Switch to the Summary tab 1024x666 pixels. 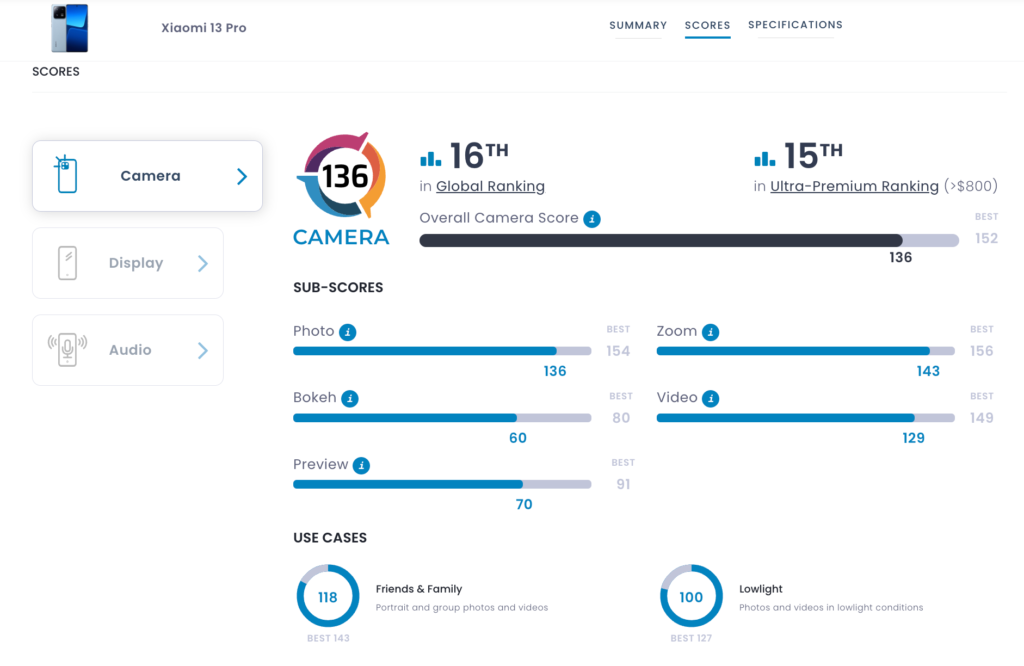click(638, 25)
